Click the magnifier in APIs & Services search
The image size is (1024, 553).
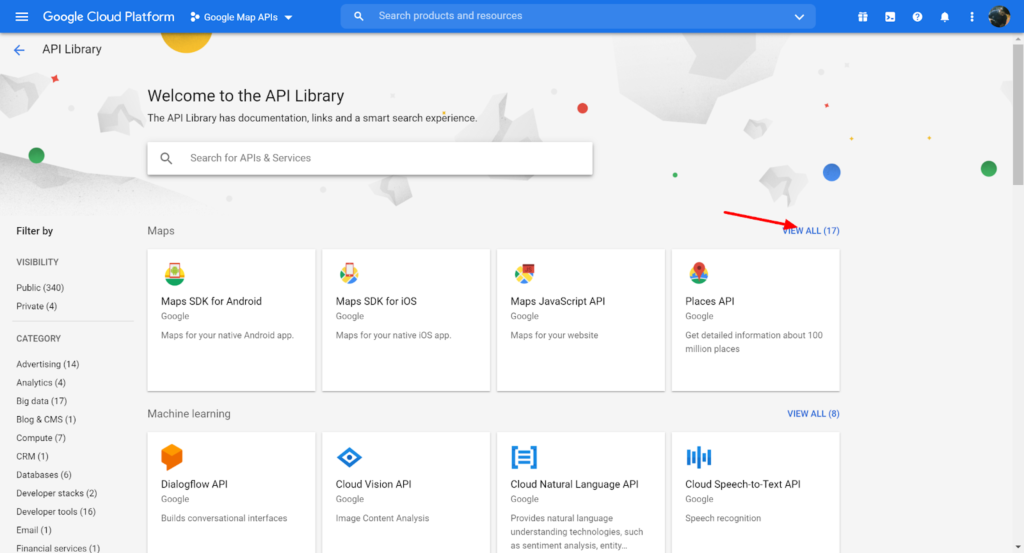click(167, 158)
